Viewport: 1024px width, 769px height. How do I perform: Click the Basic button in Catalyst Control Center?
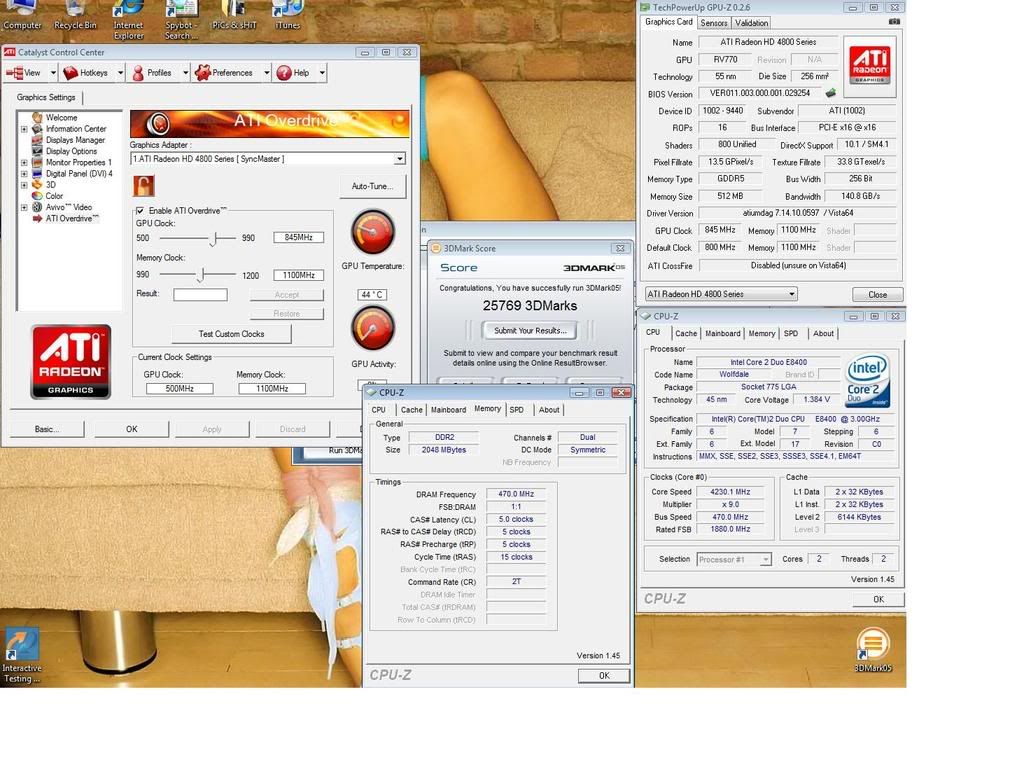[46, 429]
